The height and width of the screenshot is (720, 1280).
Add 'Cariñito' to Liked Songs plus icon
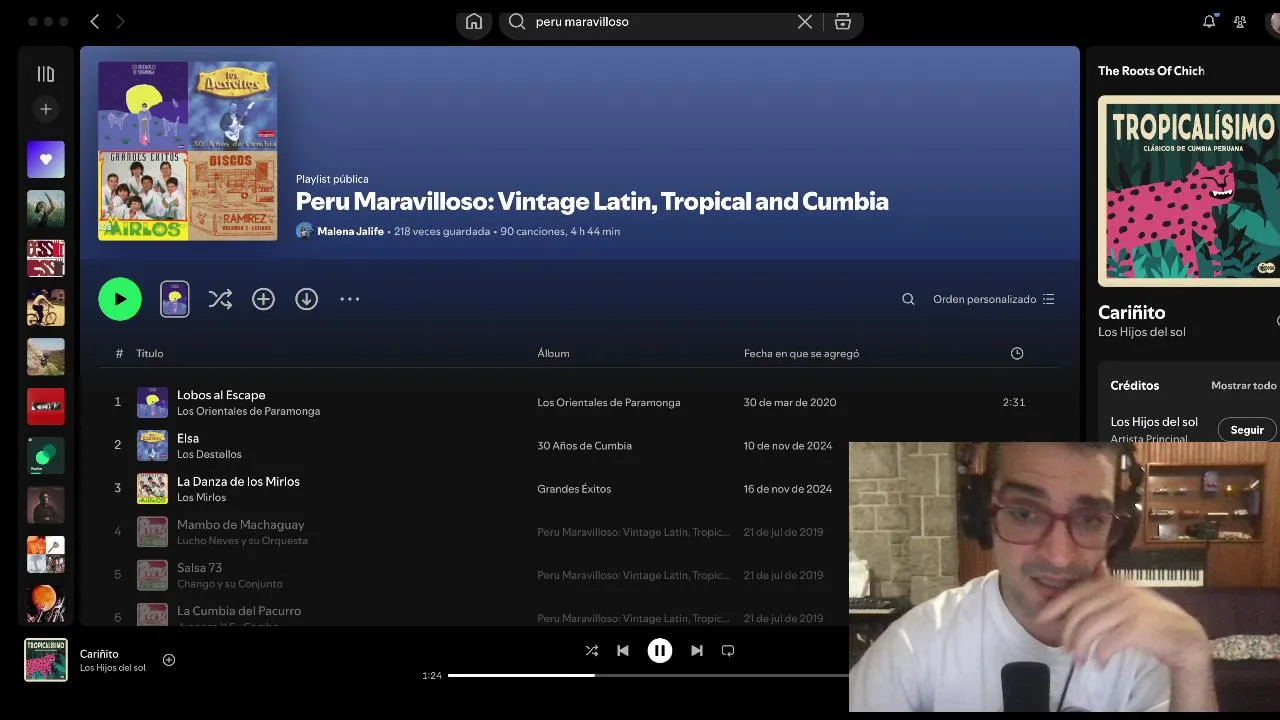point(169,660)
